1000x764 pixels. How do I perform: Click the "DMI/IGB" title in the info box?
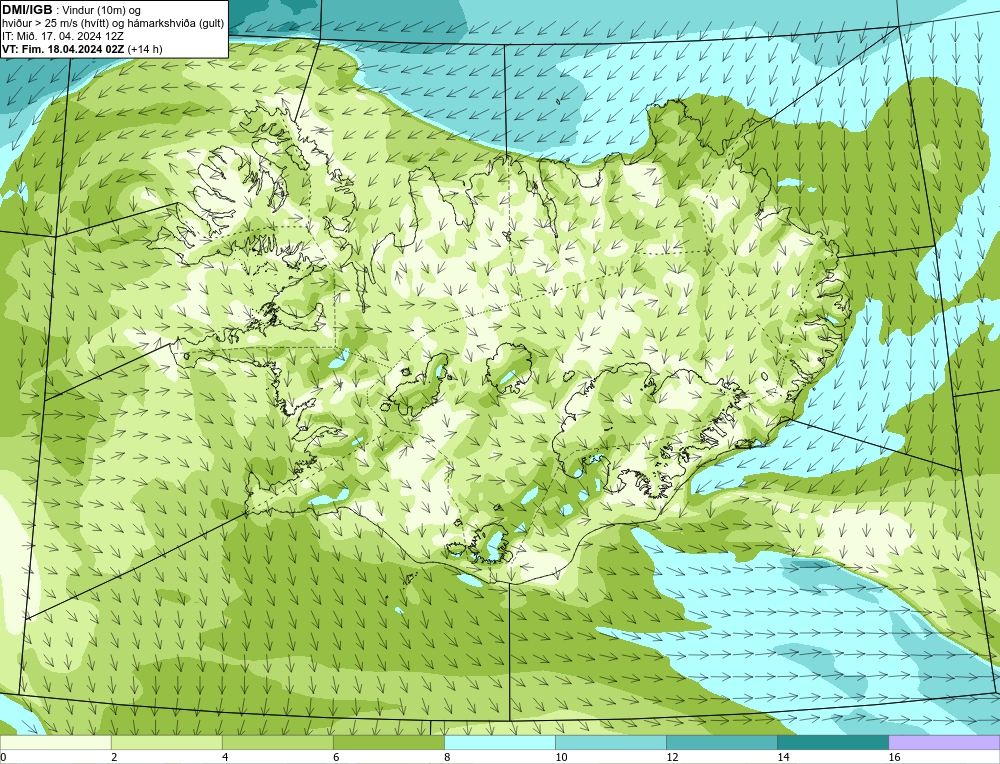pyautogui.click(x=27, y=10)
